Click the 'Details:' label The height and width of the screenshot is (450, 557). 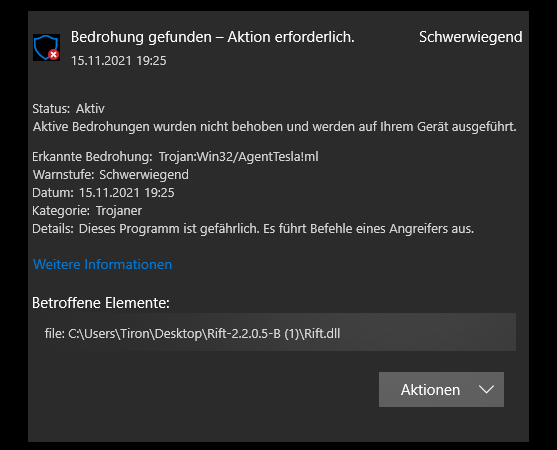pyautogui.click(x=53, y=229)
